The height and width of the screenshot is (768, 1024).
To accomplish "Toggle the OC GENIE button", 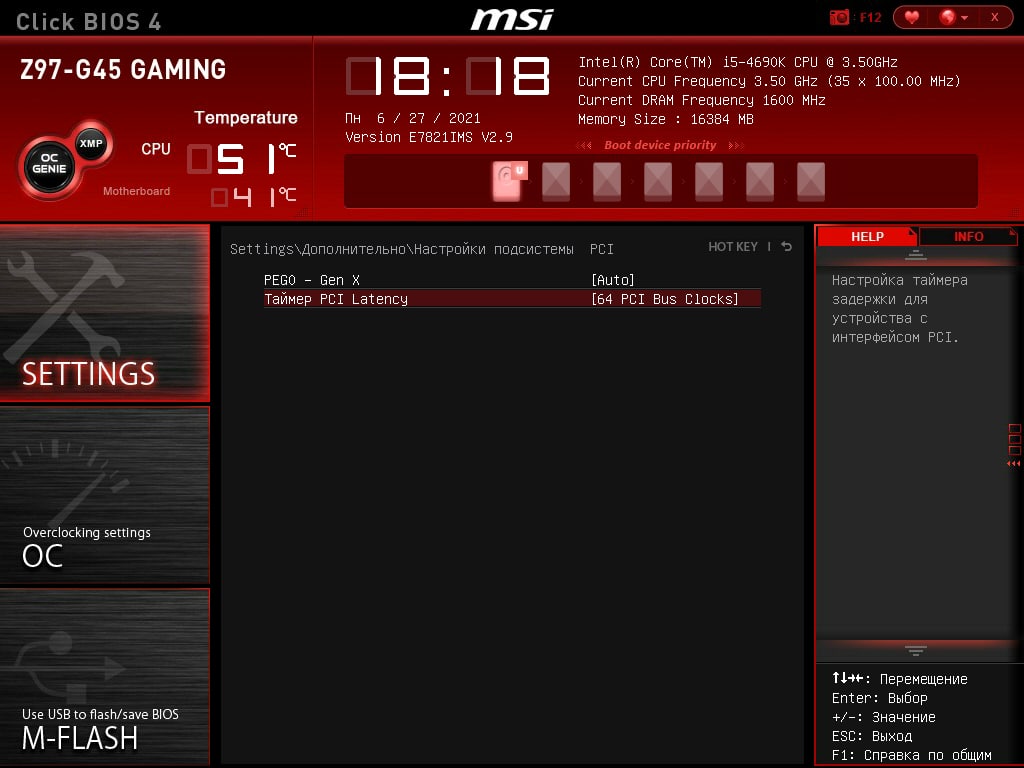I will (x=49, y=163).
